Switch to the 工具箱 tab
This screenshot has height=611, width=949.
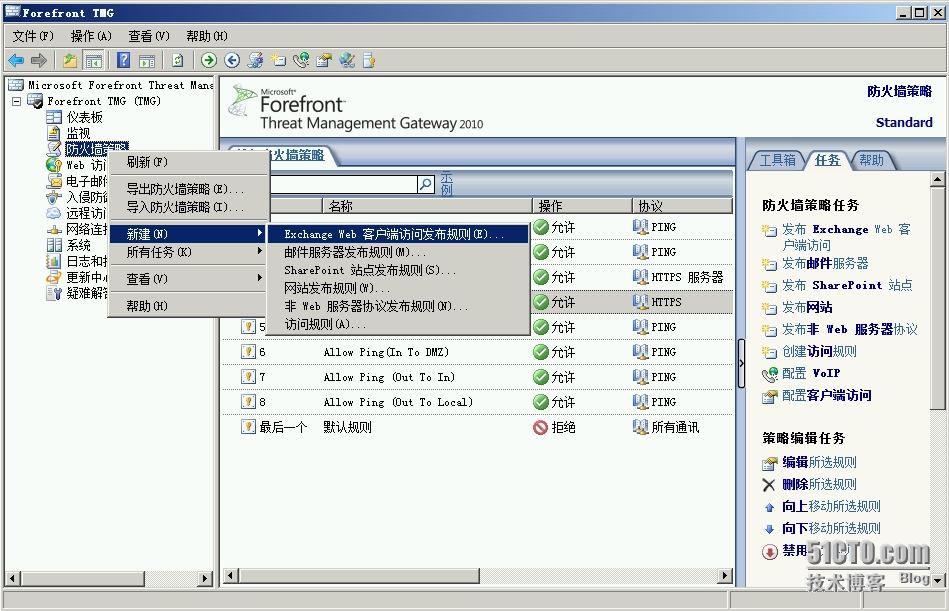[778, 160]
